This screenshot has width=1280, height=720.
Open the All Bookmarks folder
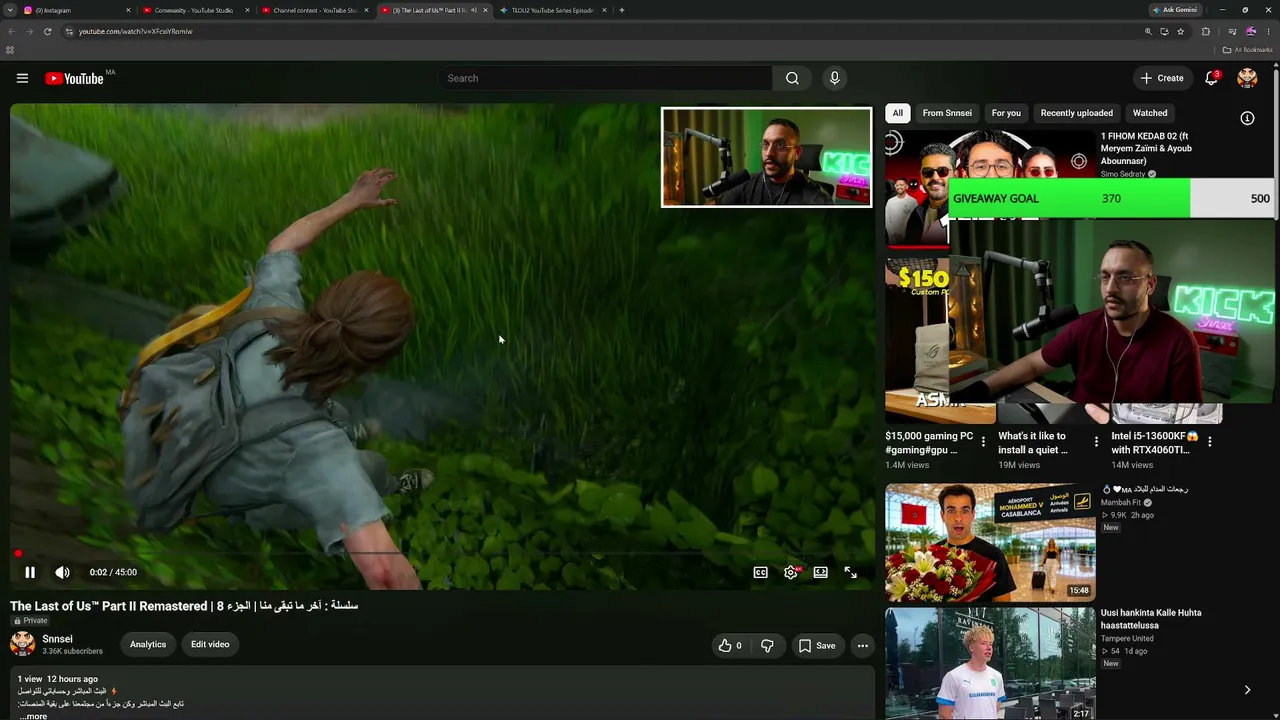[1247, 50]
